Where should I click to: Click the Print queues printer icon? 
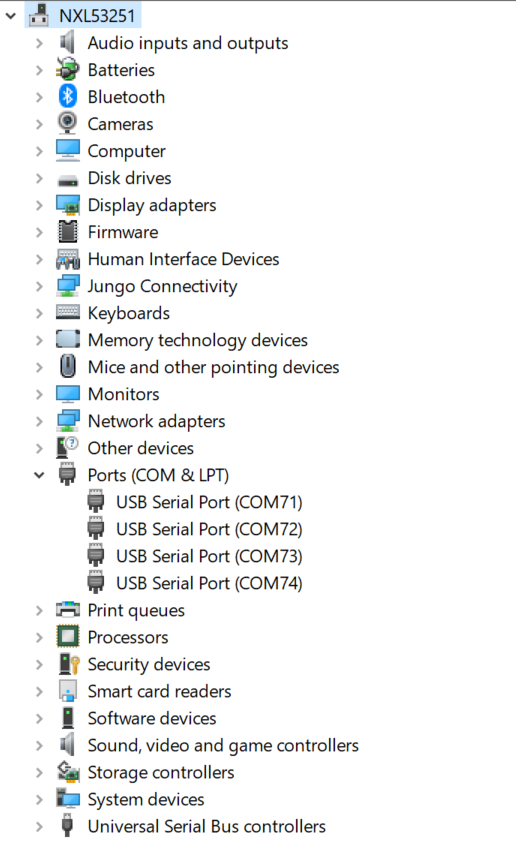(68, 610)
